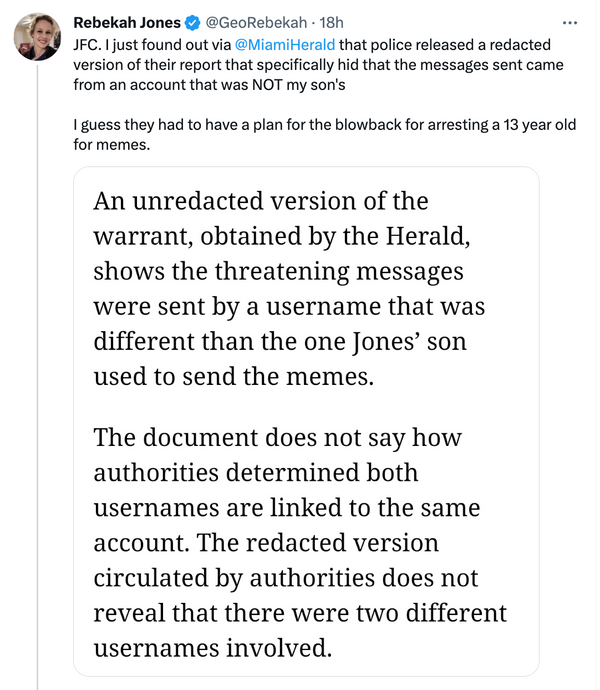Screen dimensions: 600x690
Task: Select the tweet text starting with JFC
Action: [318, 65]
